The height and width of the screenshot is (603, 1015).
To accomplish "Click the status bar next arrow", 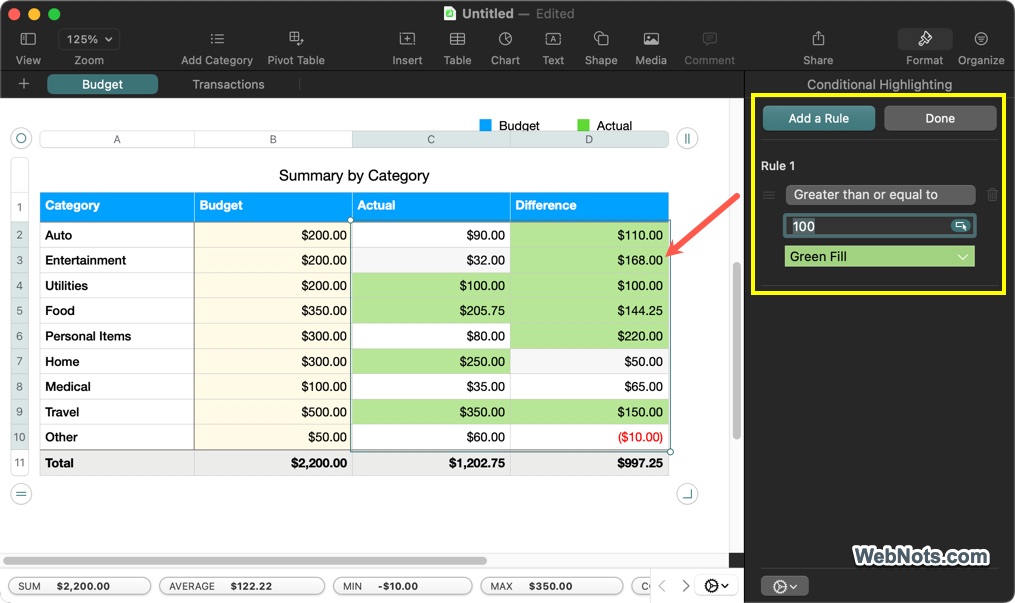I will click(x=686, y=586).
